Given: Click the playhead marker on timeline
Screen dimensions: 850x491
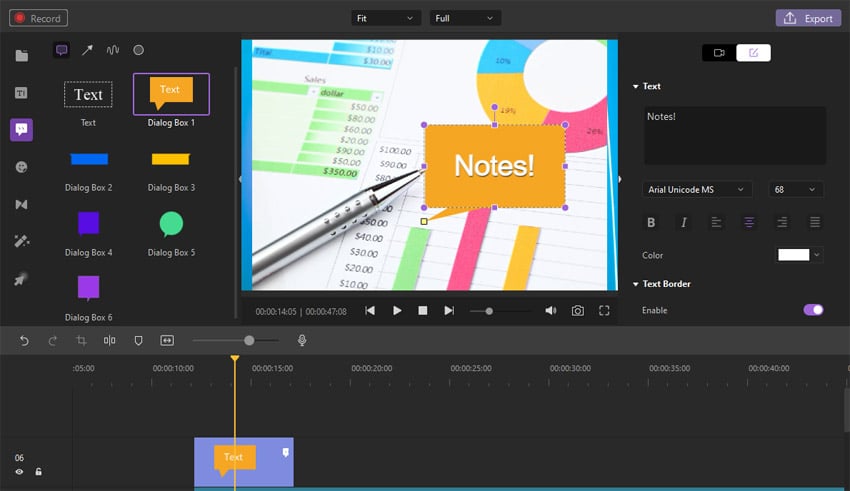Looking at the screenshot, I should [235, 359].
